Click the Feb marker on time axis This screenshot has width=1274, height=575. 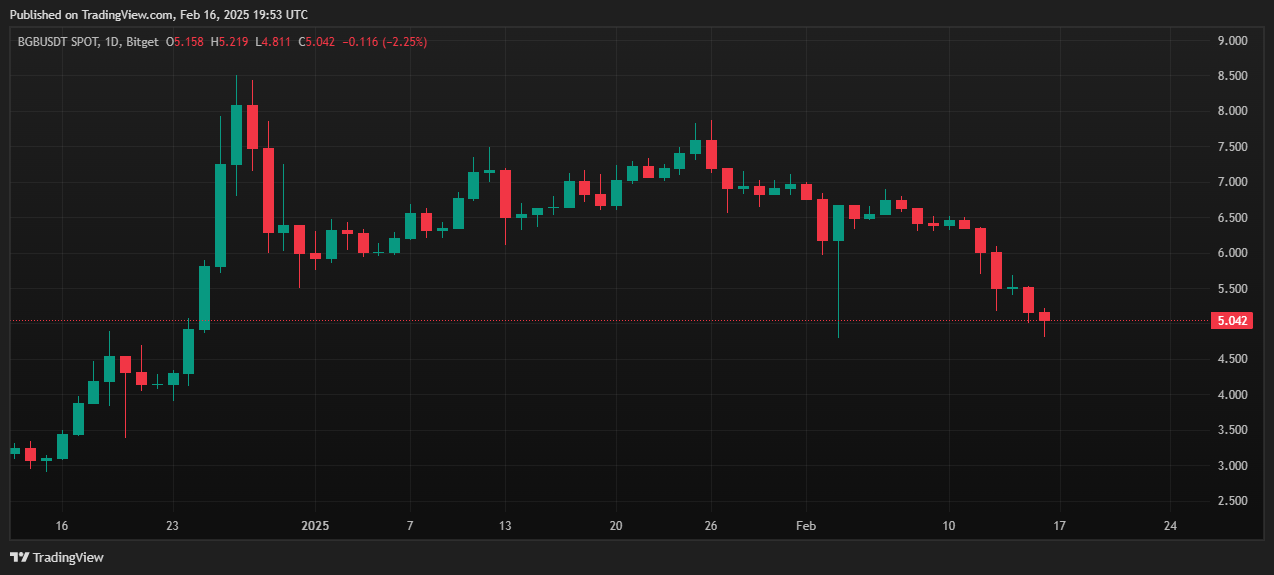(805, 525)
